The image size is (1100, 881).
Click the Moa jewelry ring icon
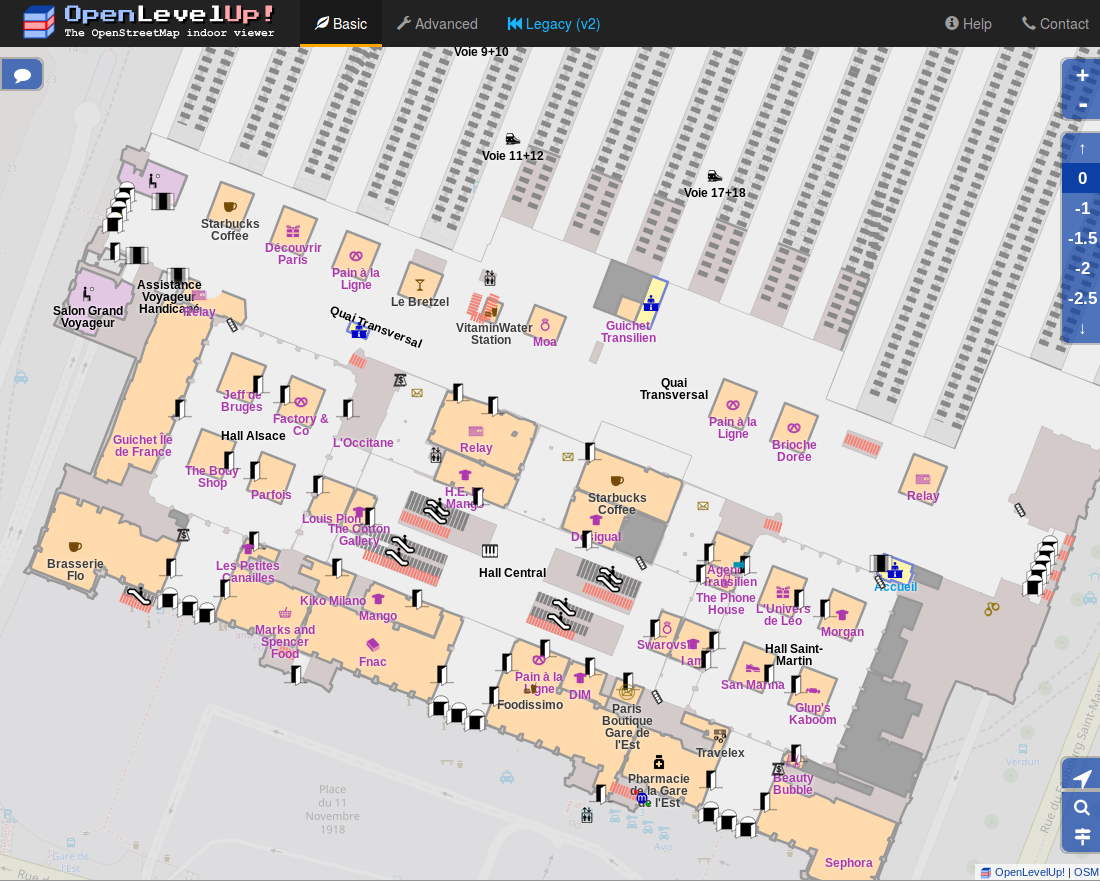coord(544,325)
